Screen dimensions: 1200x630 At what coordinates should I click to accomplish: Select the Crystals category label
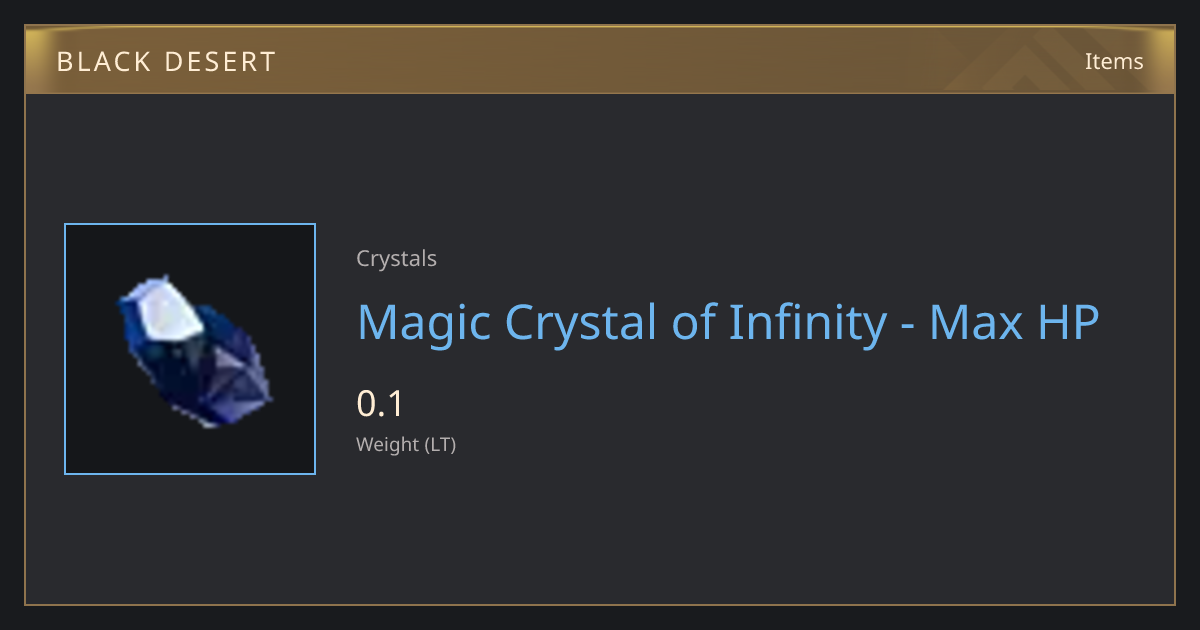click(396, 258)
